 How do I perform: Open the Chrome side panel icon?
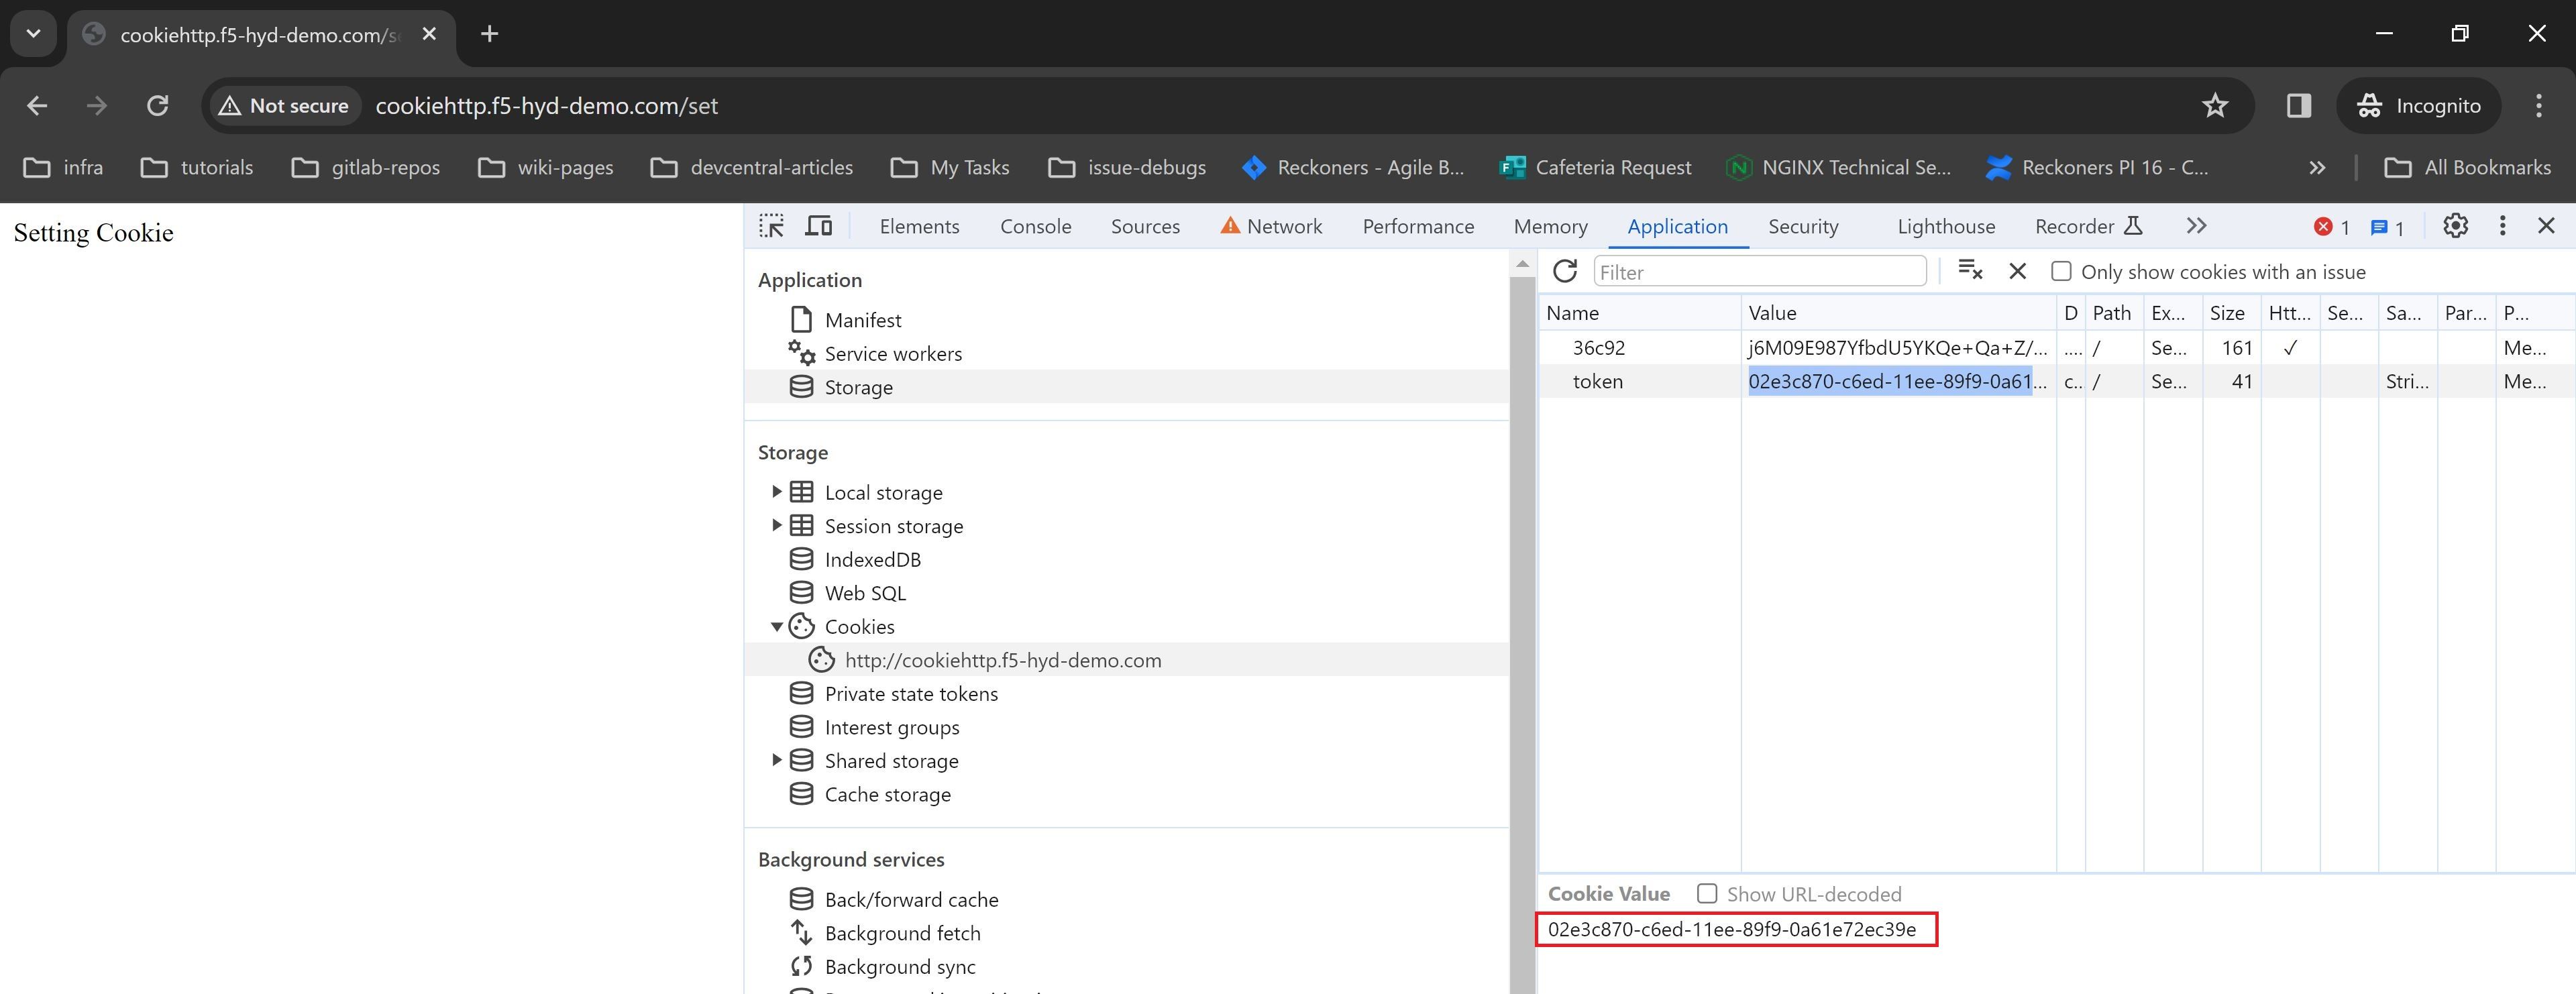(x=2299, y=106)
